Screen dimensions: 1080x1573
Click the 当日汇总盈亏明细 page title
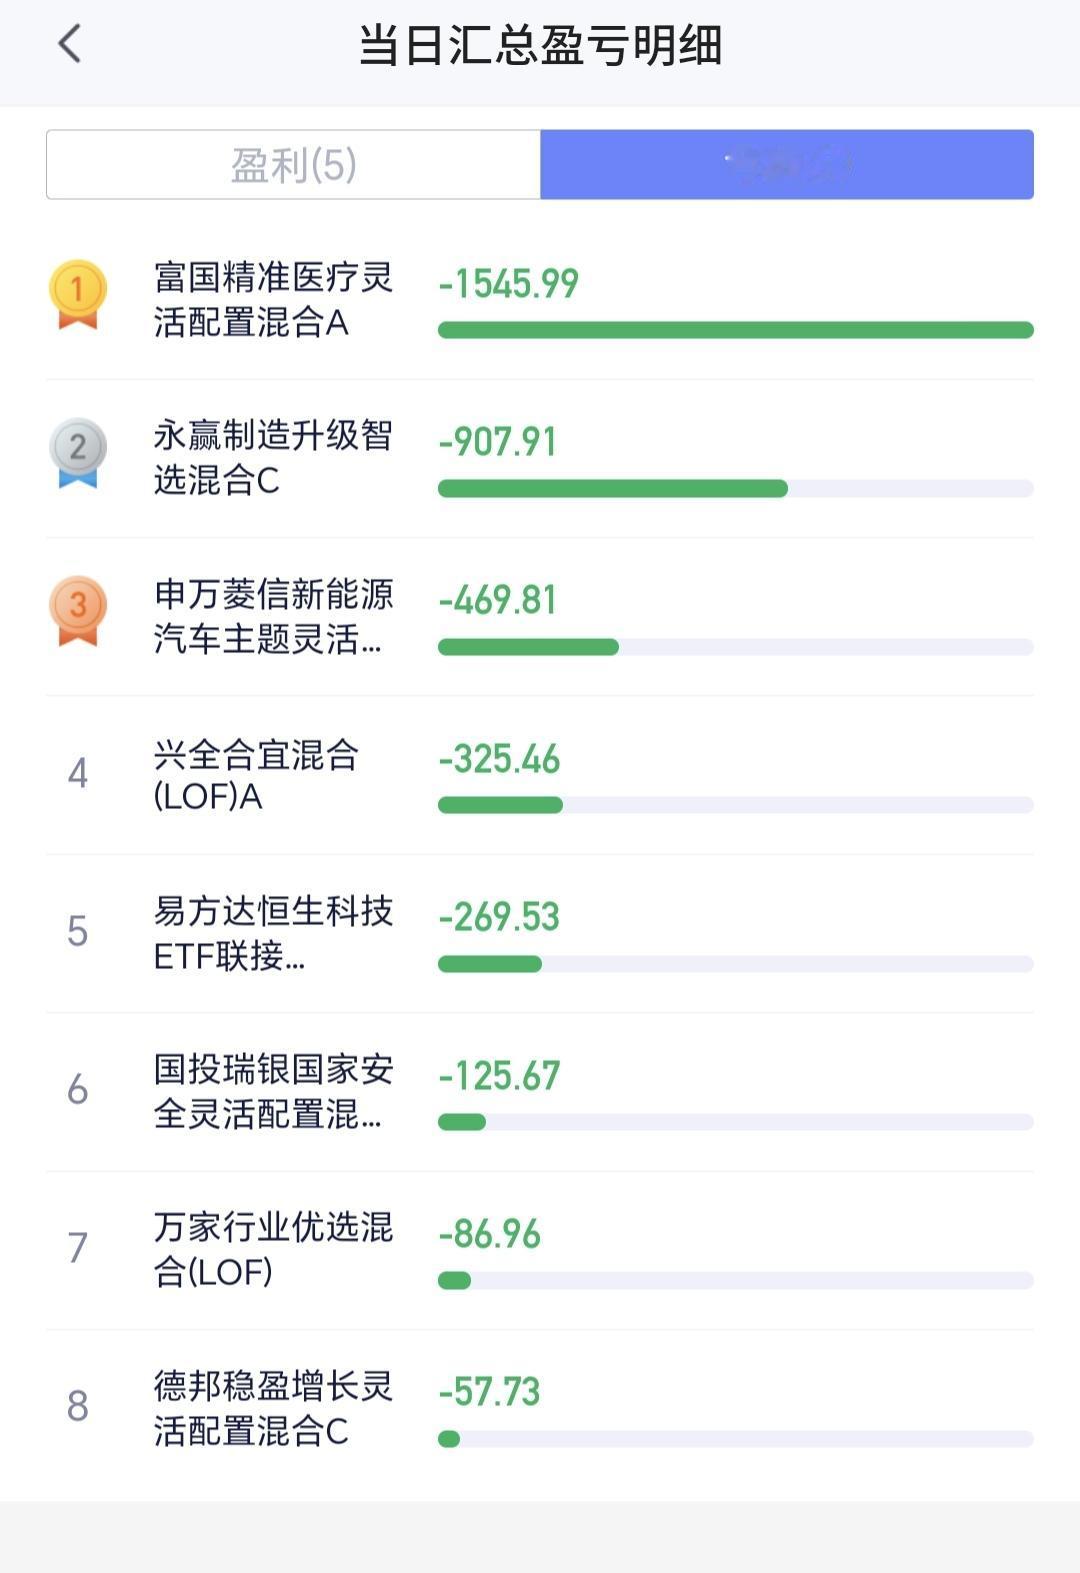tap(540, 45)
